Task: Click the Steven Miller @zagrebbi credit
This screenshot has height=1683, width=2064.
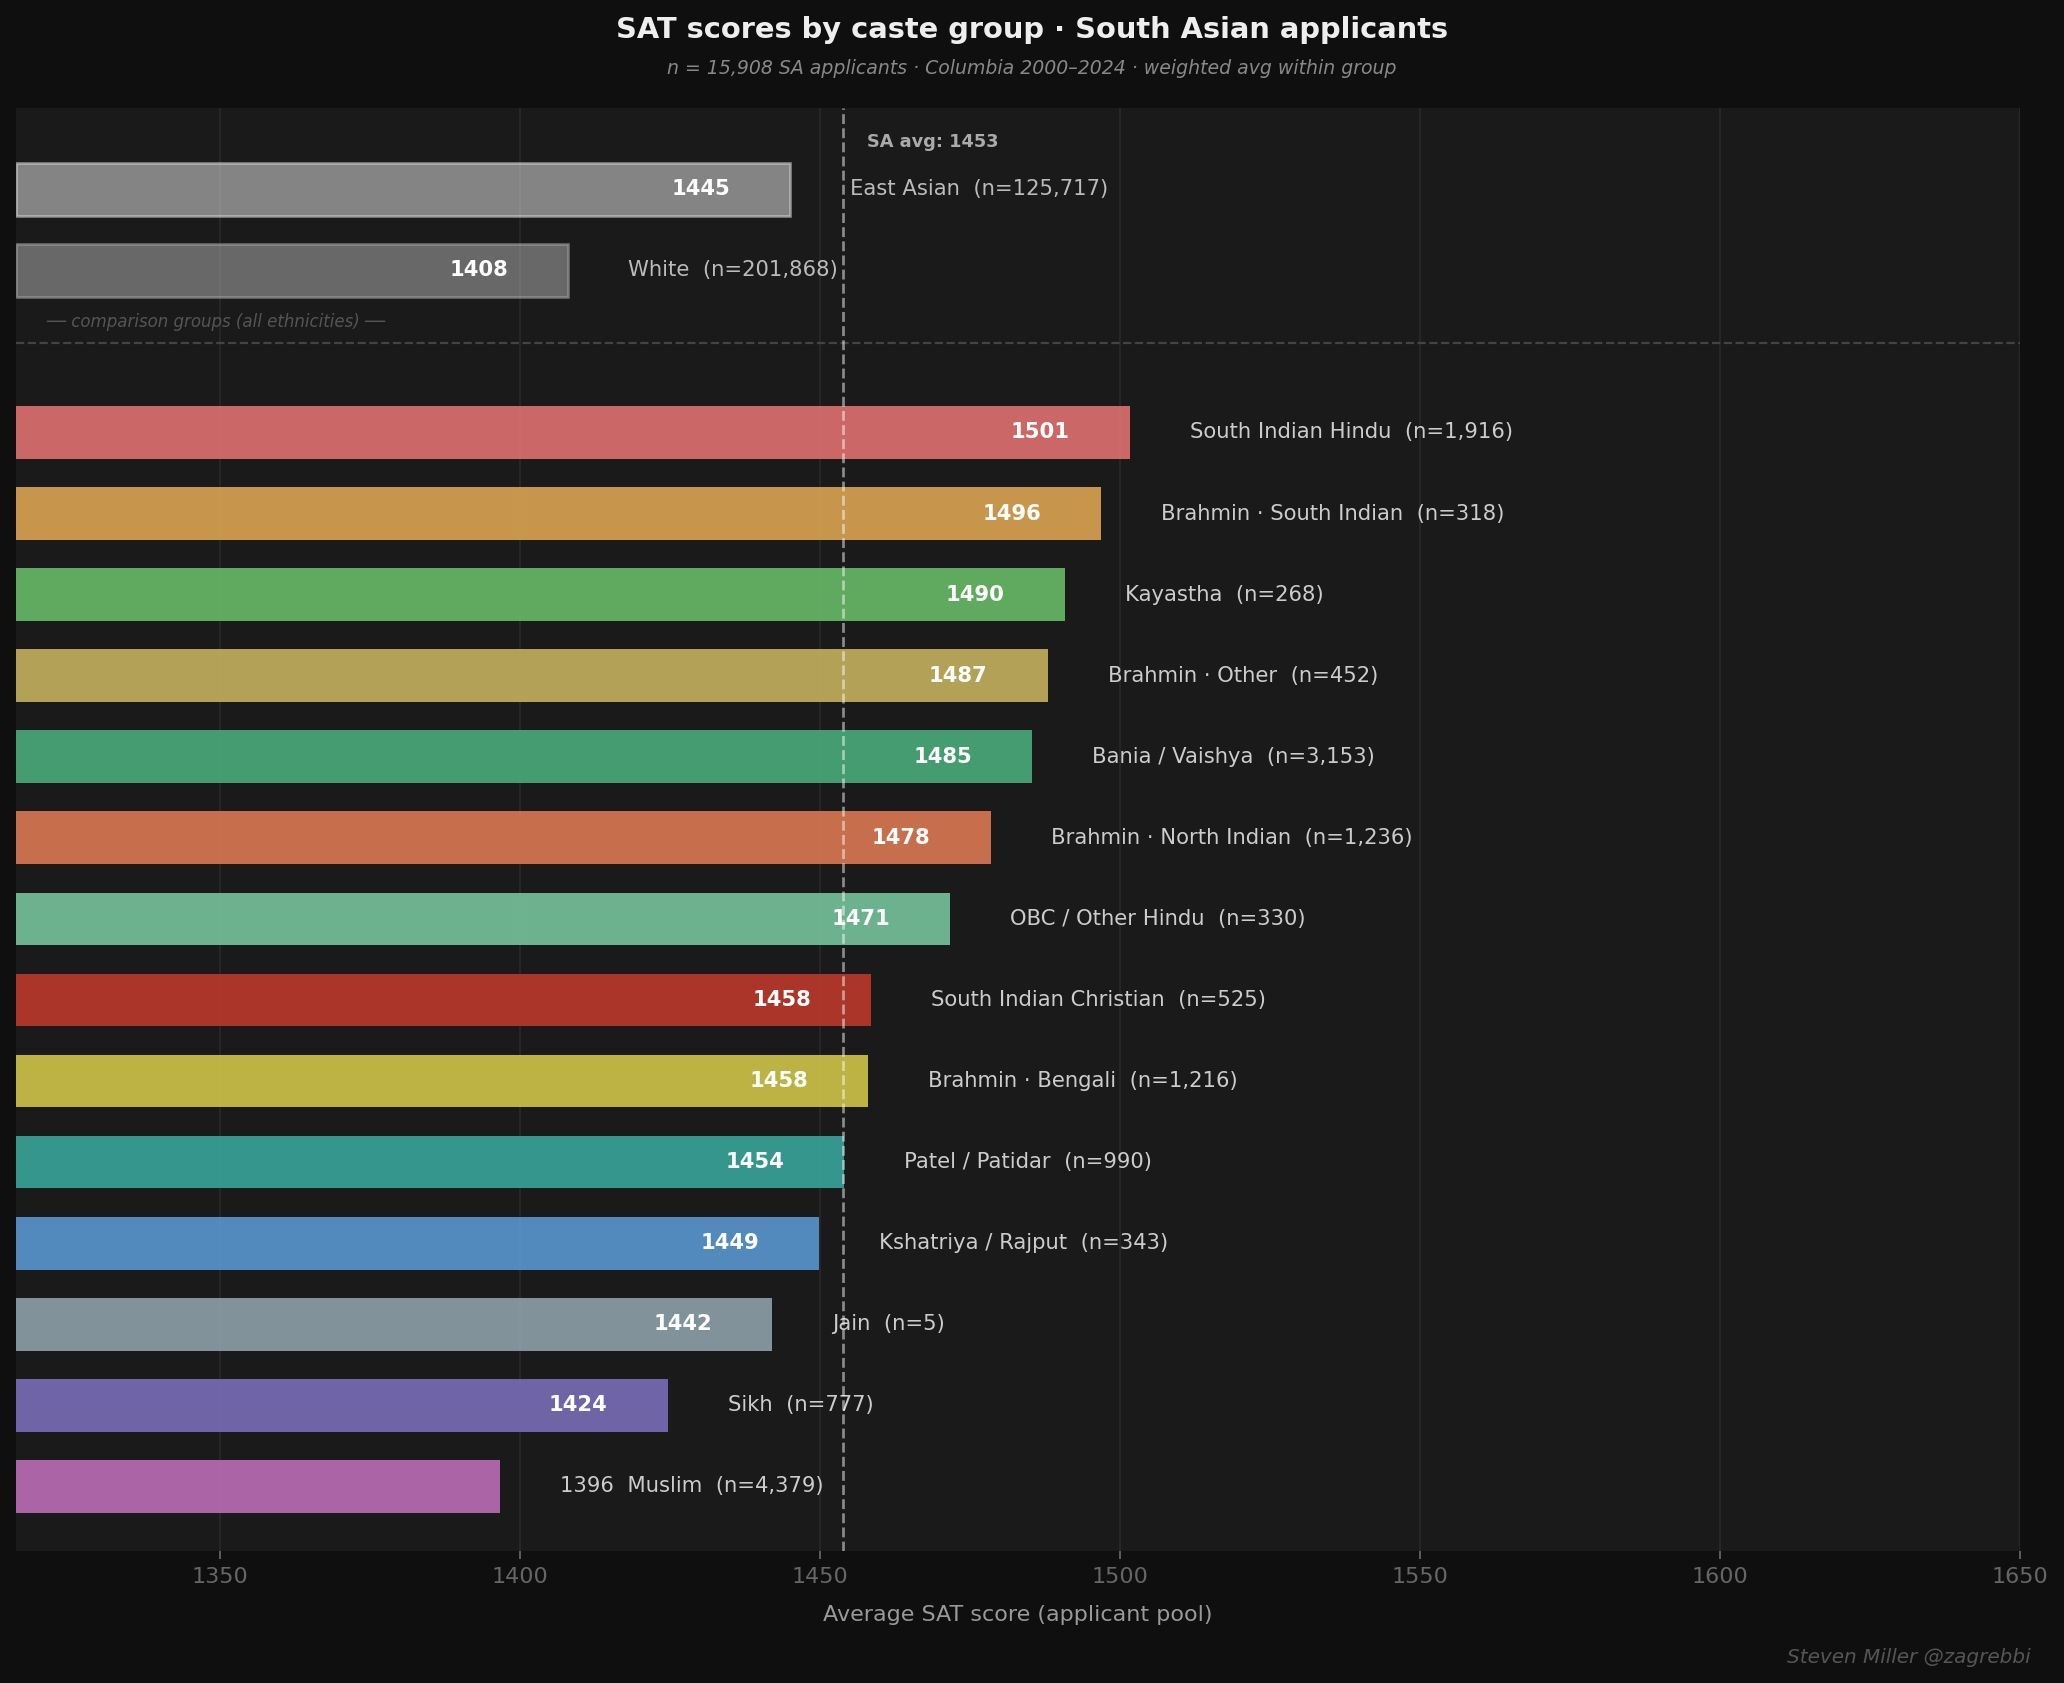Action: coord(1908,1657)
